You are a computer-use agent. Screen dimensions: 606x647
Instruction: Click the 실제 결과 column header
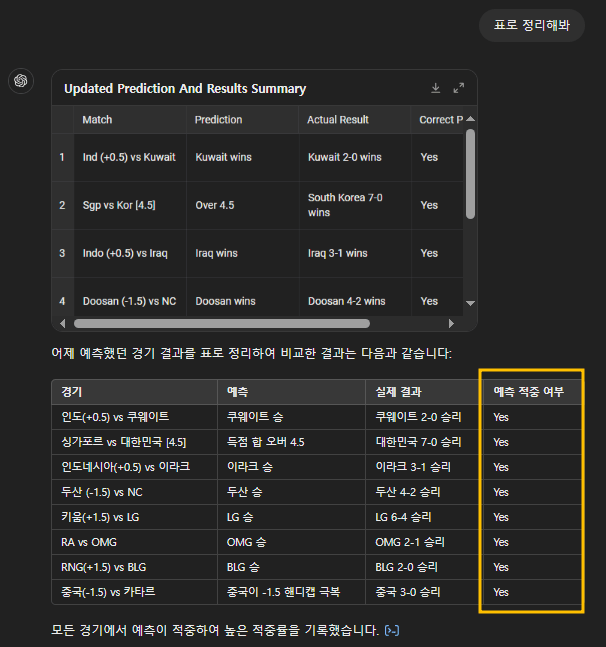pyautogui.click(x=424, y=392)
